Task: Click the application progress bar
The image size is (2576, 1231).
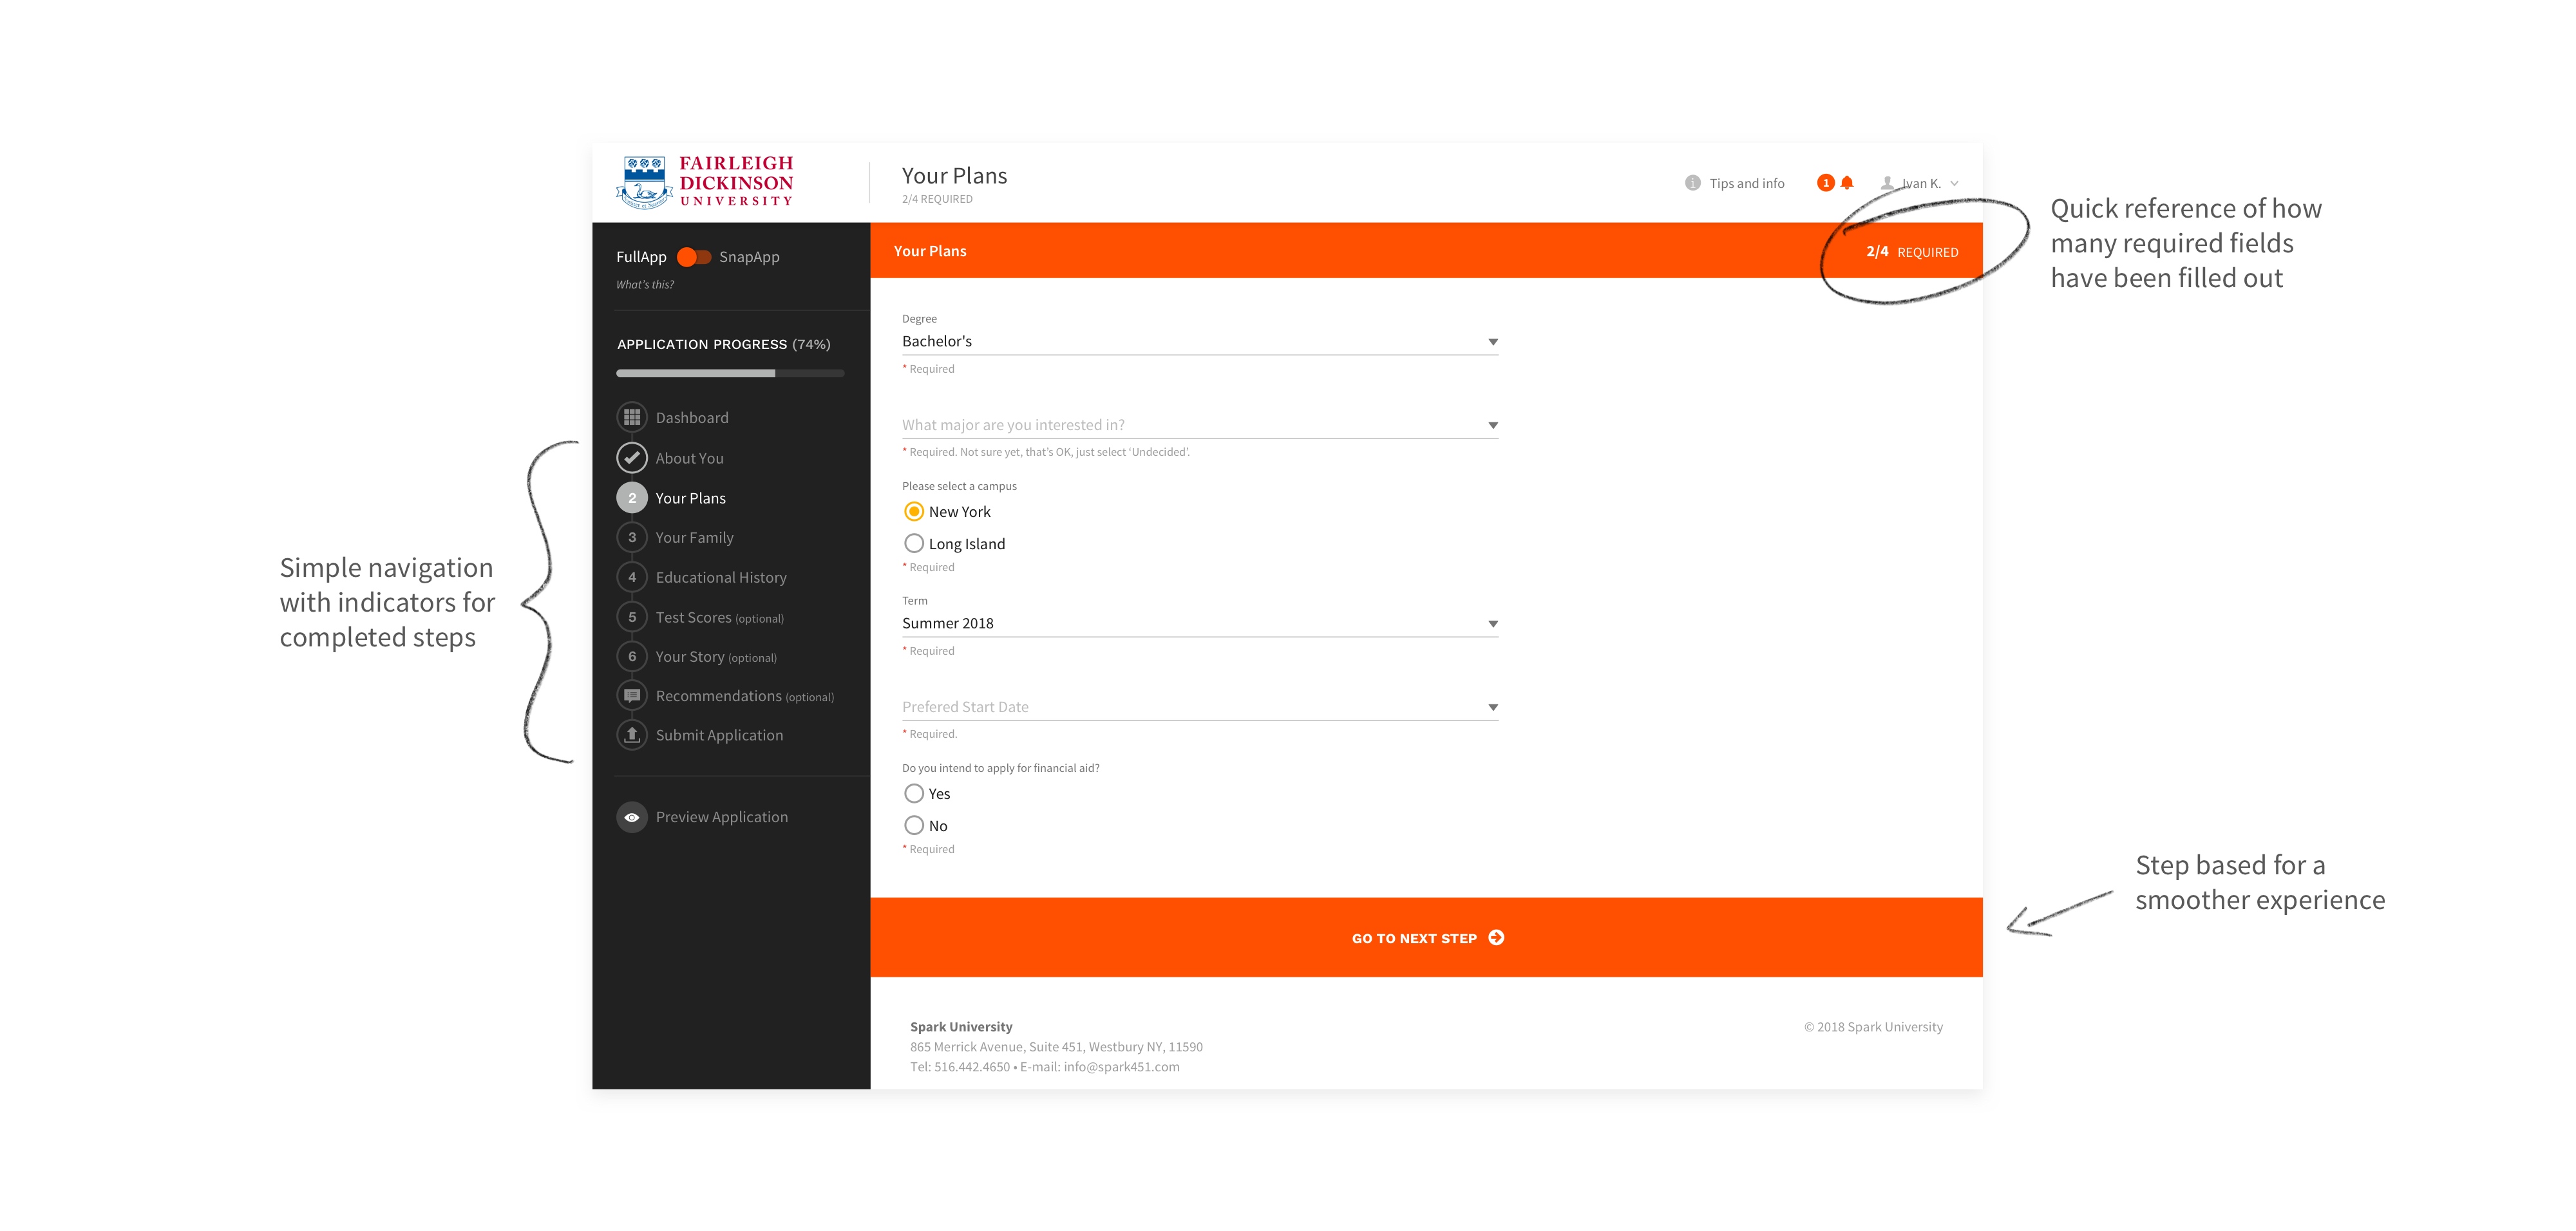Action: [x=730, y=374]
